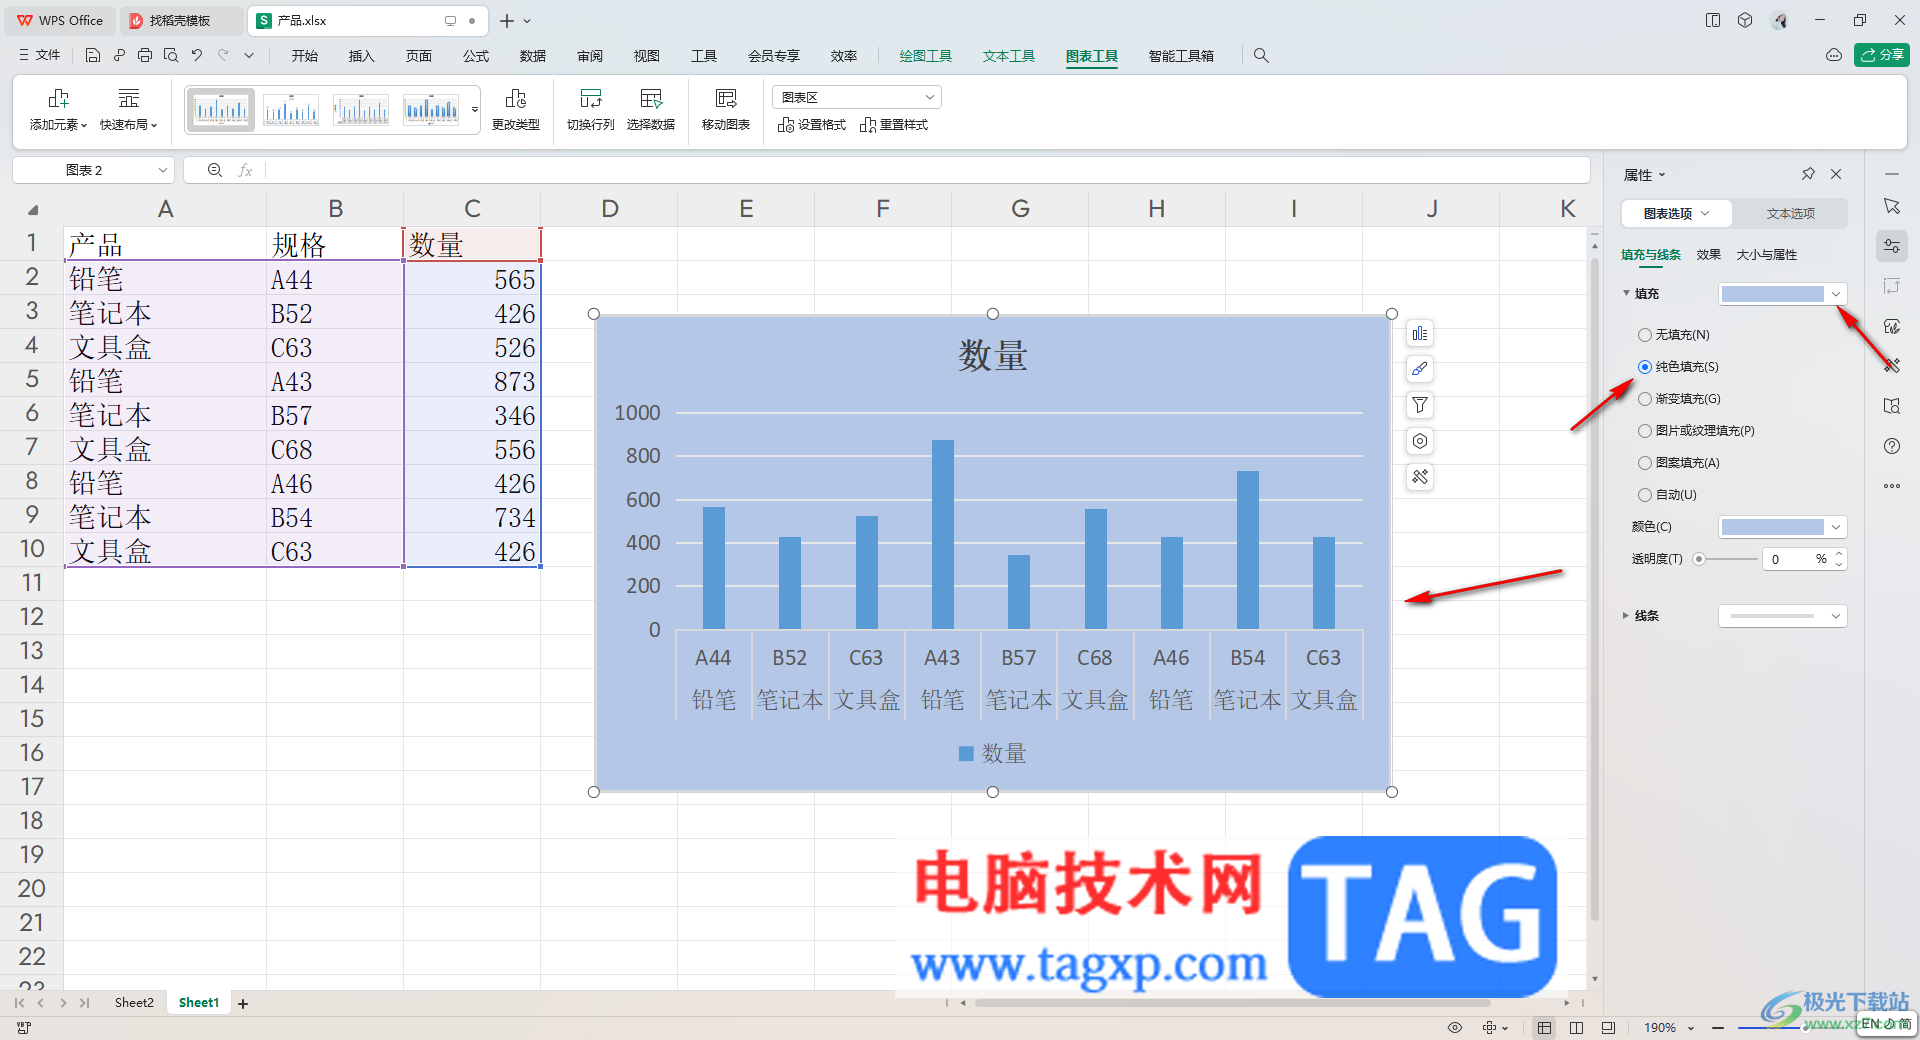Click the zoom out minus in status bar
The height and width of the screenshot is (1040, 1920).
tap(1718, 1027)
